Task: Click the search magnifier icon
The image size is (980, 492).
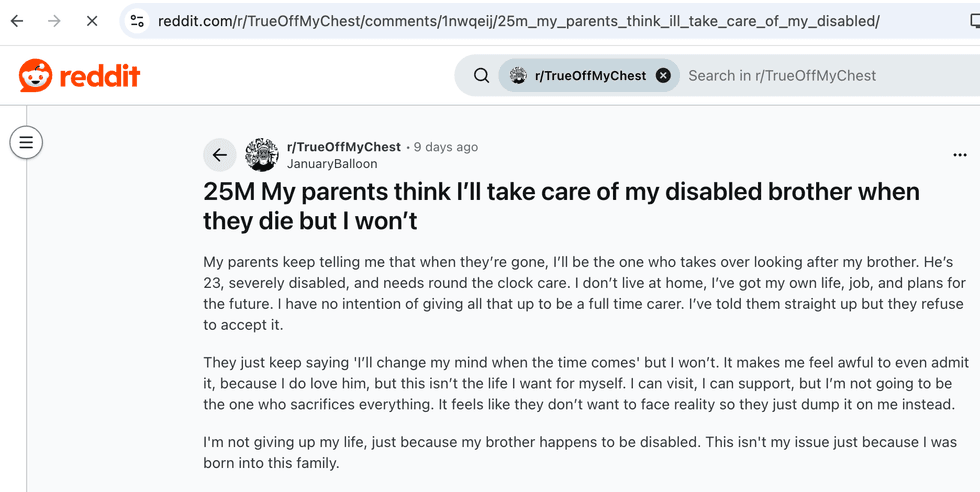Action: point(481,76)
